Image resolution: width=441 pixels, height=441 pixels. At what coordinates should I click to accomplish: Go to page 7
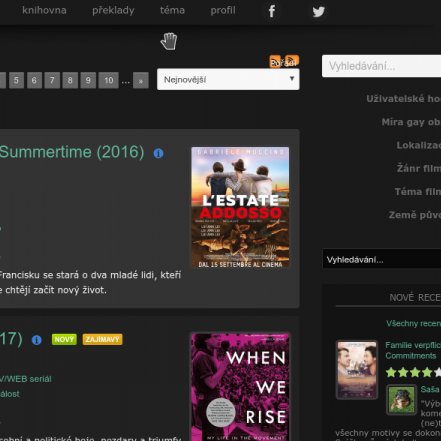coord(52,80)
